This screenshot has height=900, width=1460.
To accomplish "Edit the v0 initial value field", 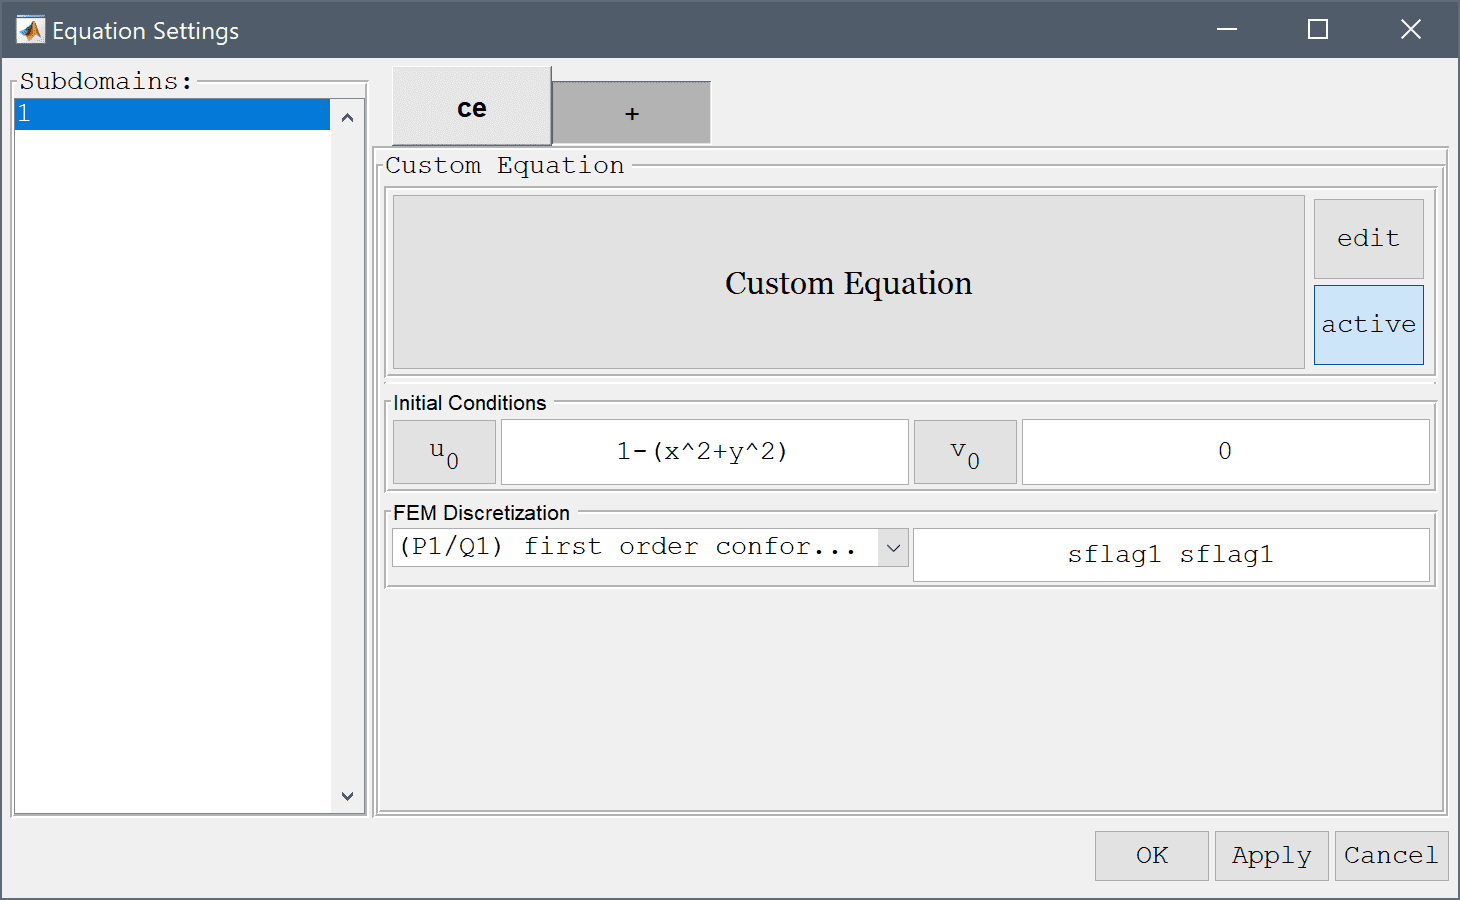I will tap(1225, 452).
